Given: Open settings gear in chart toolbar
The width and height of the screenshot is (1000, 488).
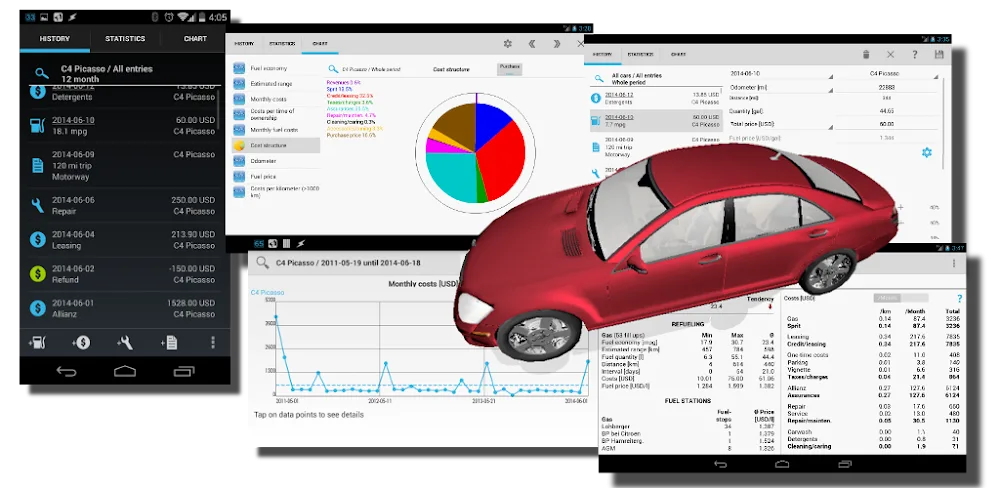Looking at the screenshot, I should coord(507,44).
